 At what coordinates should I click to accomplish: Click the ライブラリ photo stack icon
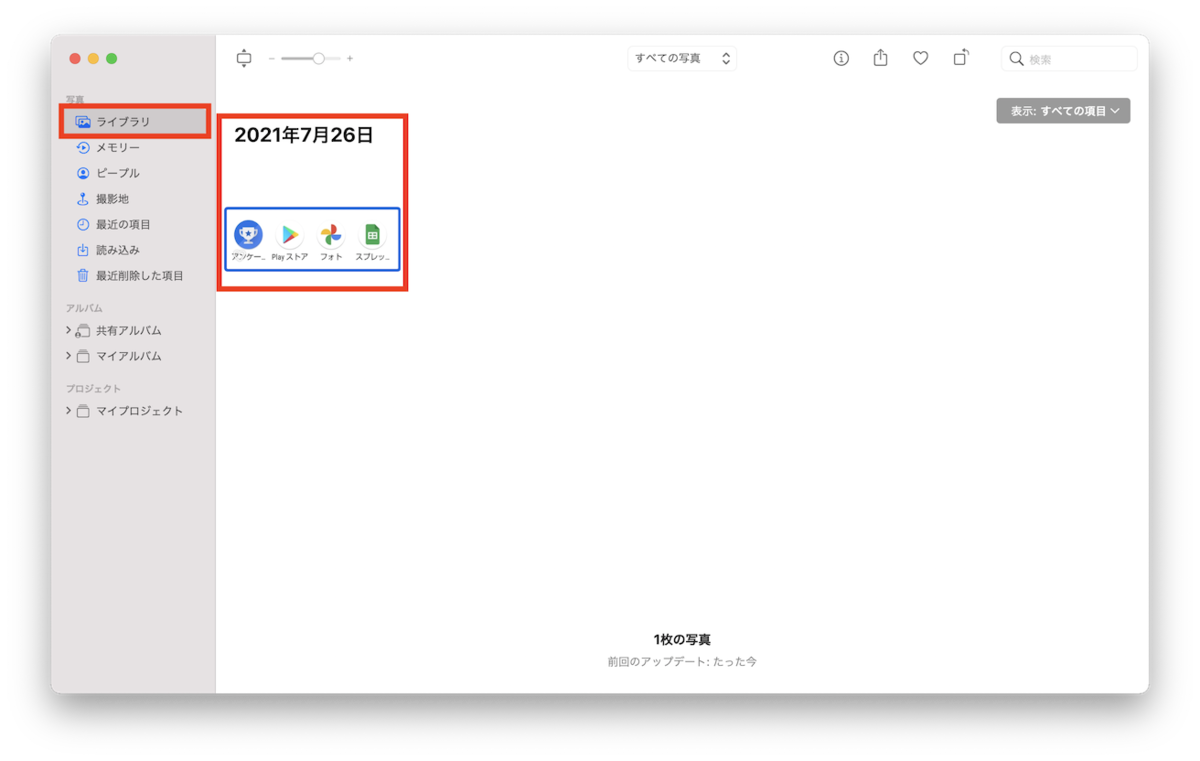point(83,122)
